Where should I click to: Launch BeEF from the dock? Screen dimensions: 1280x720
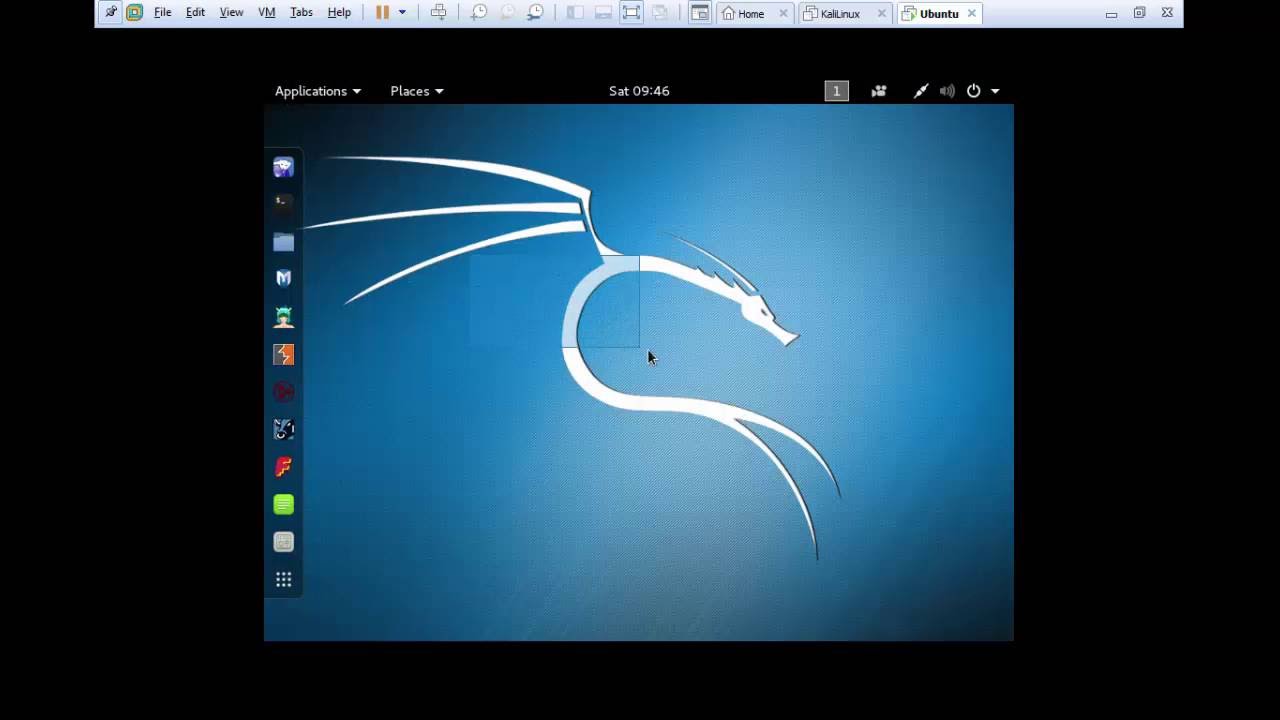click(x=284, y=430)
